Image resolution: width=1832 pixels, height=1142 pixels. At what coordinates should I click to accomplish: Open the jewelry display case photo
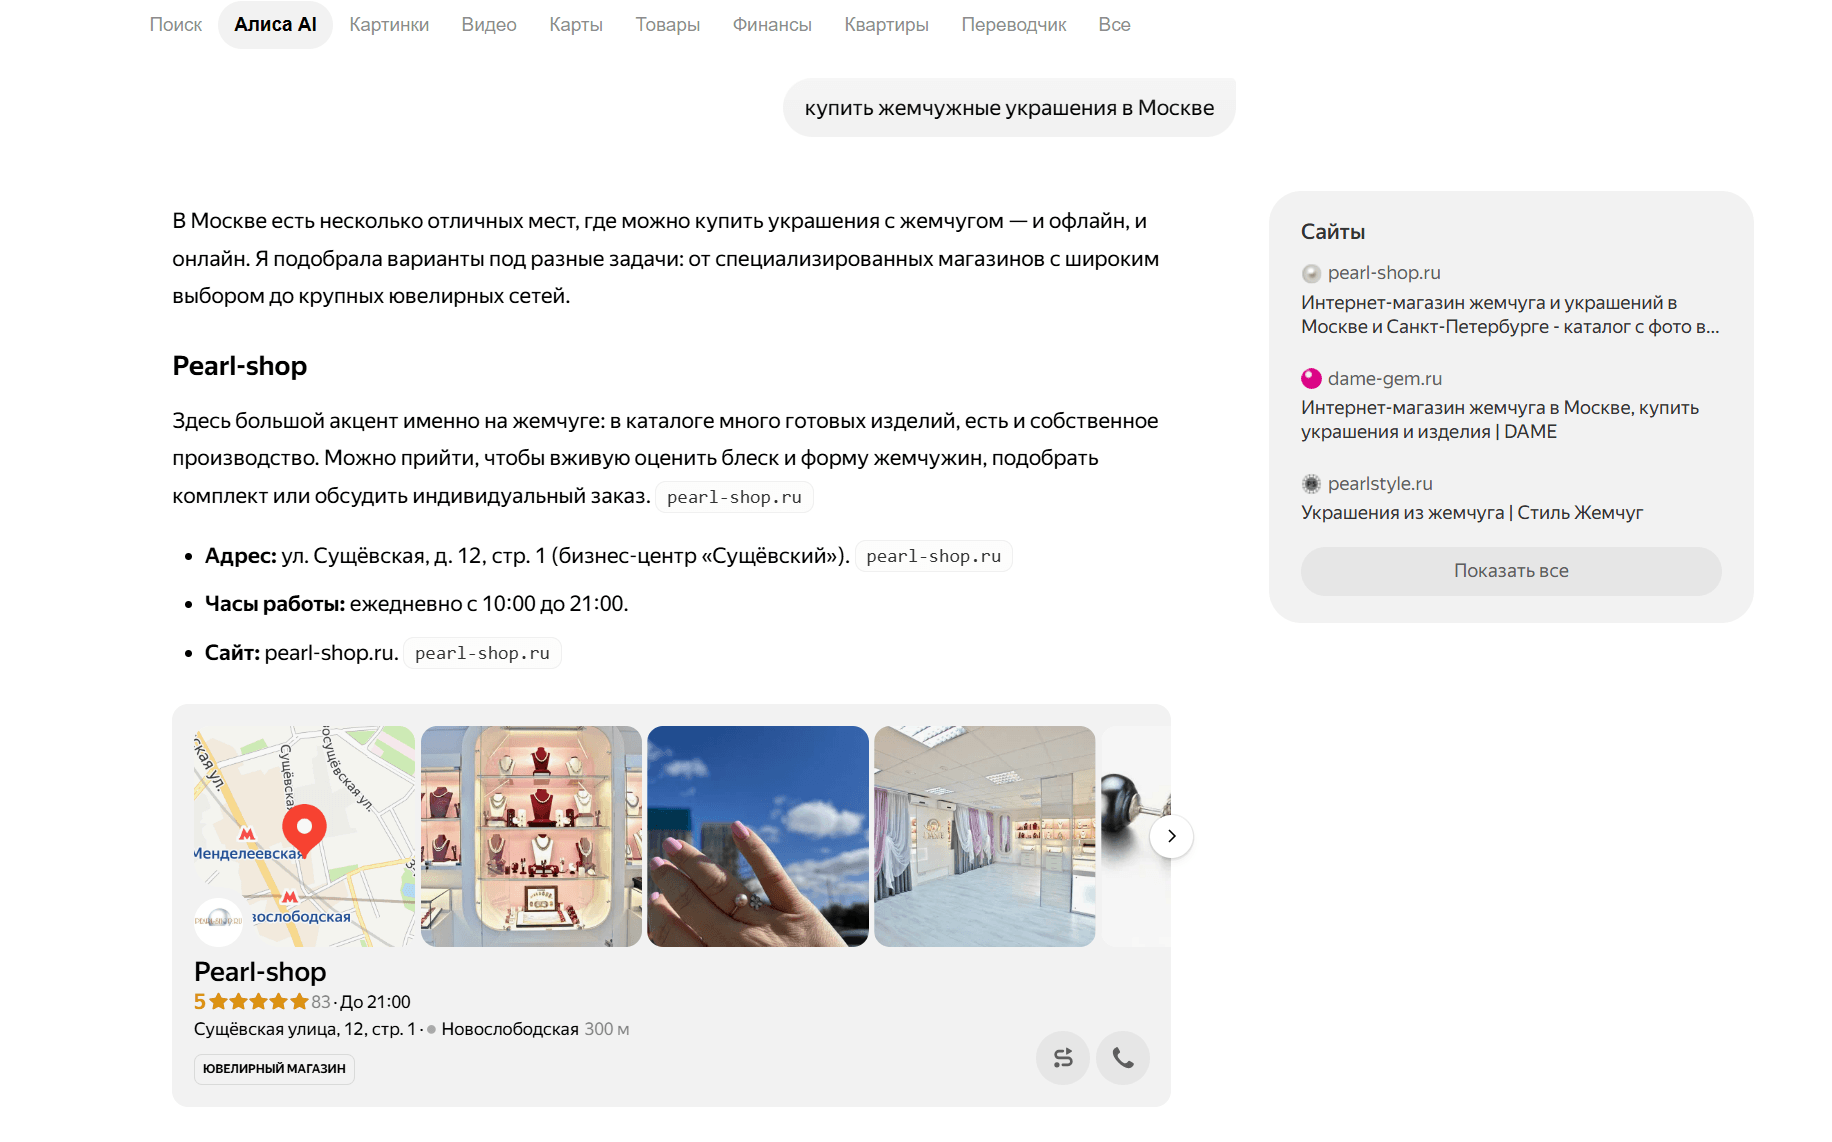point(531,836)
